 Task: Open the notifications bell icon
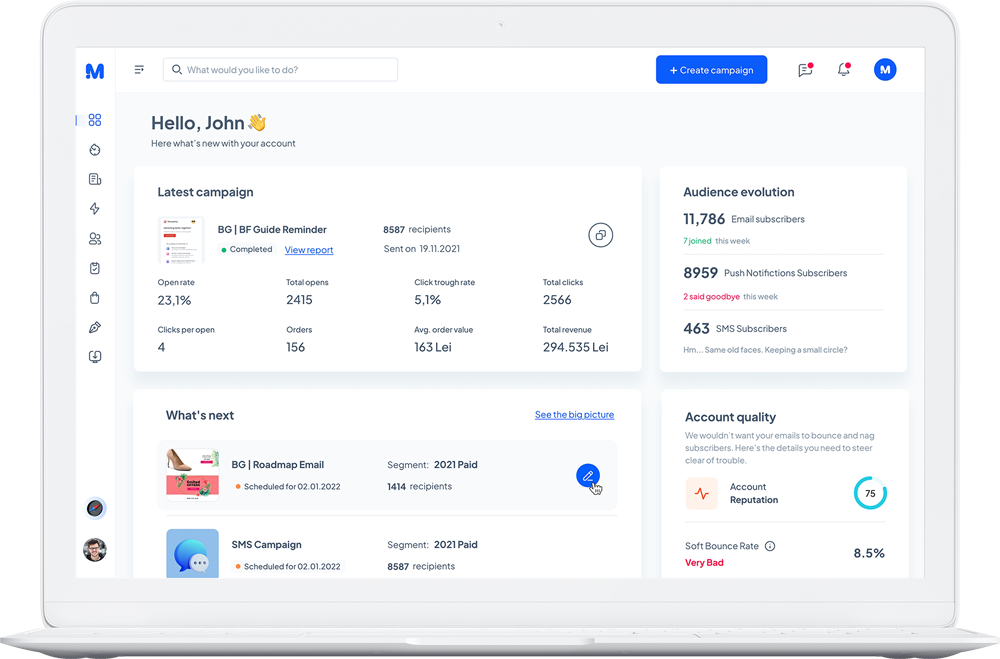point(844,70)
